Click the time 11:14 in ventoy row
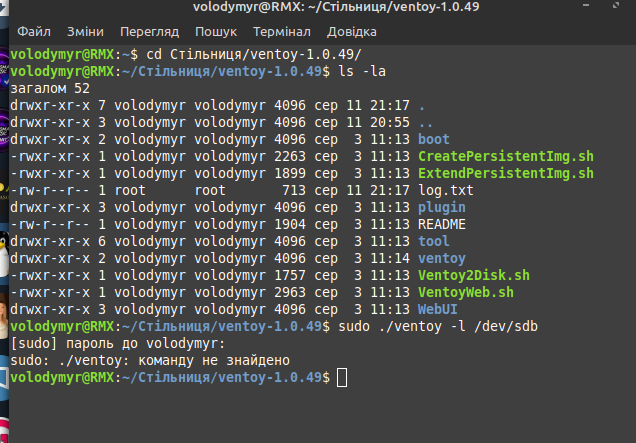Screen dimensions: 636x443 pyautogui.click(x=390, y=258)
